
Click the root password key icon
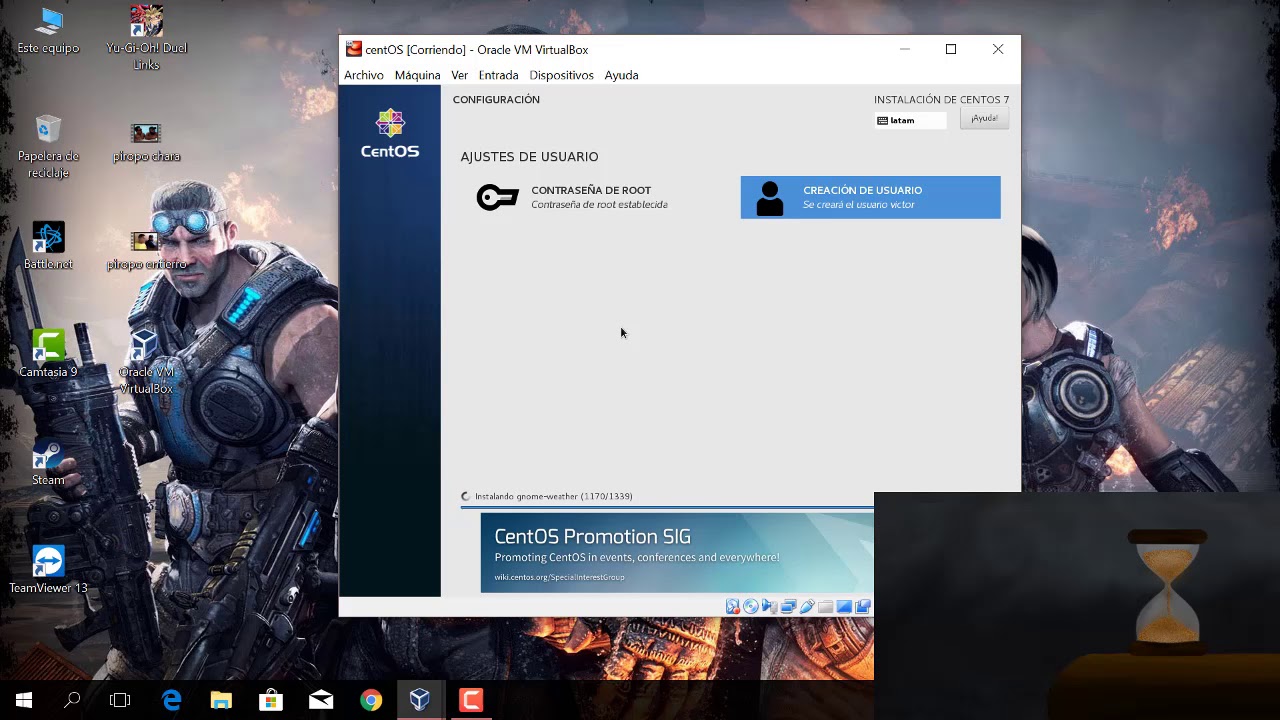click(497, 197)
